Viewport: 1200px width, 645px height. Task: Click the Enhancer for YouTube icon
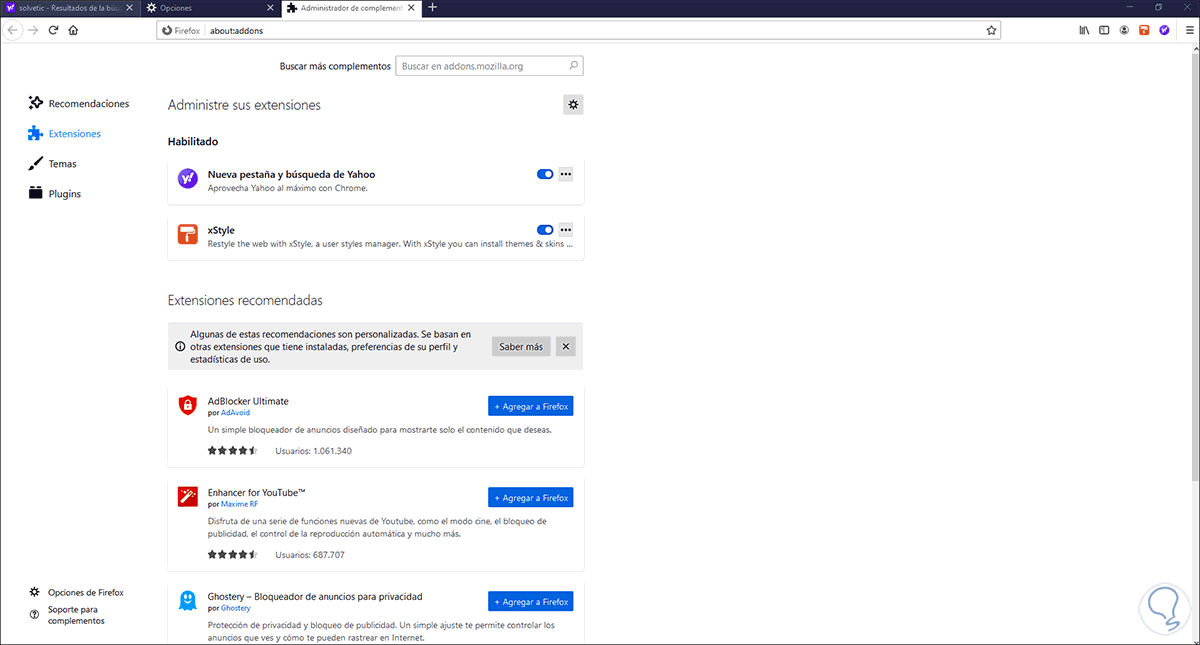187,496
